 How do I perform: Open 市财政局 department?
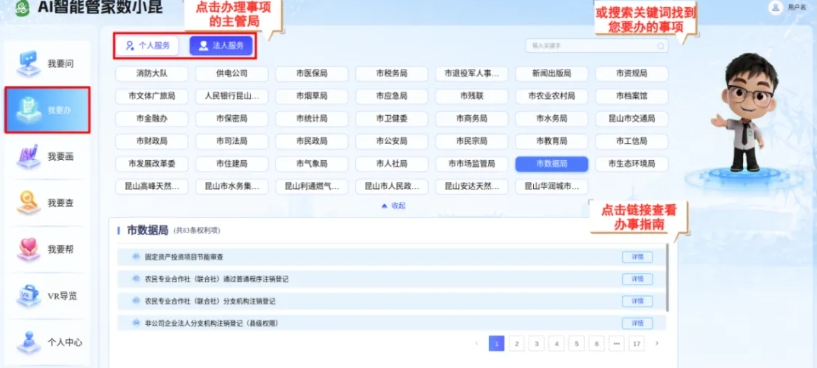pyautogui.click(x=152, y=141)
